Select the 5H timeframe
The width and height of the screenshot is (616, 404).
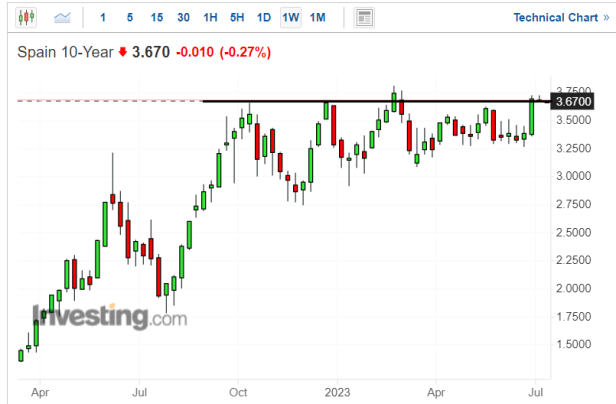pos(237,18)
